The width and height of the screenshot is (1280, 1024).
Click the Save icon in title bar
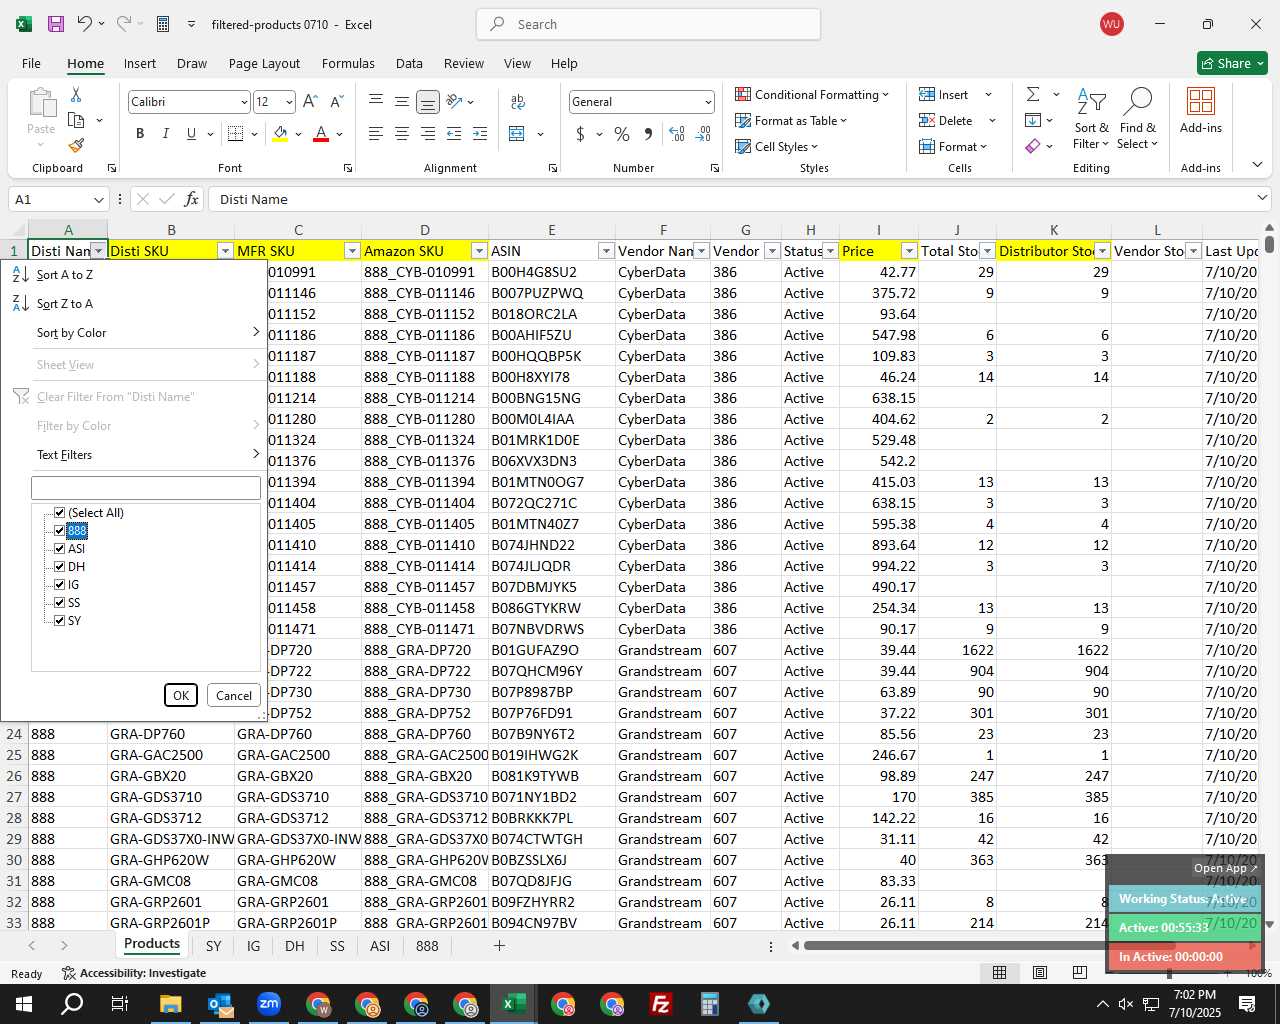click(56, 24)
